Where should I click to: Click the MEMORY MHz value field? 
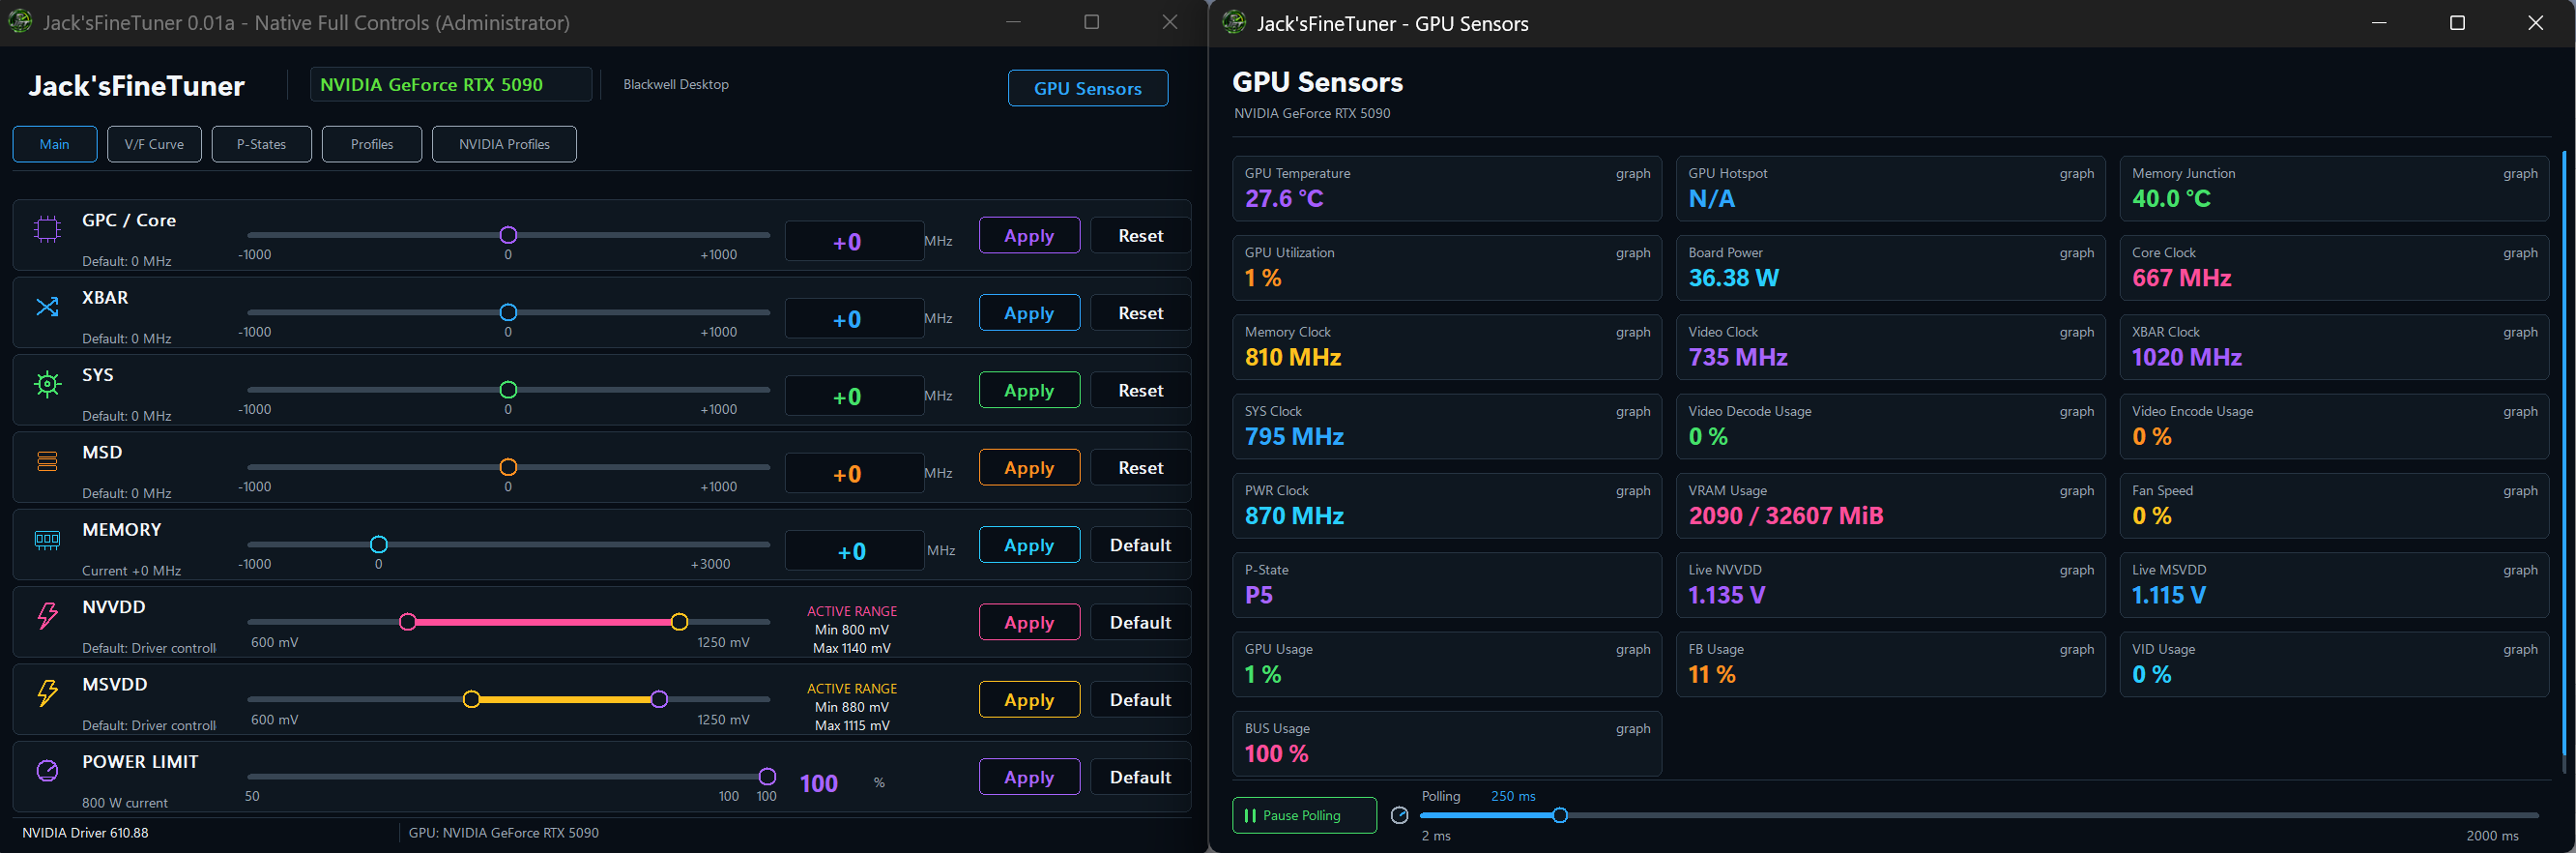(854, 550)
